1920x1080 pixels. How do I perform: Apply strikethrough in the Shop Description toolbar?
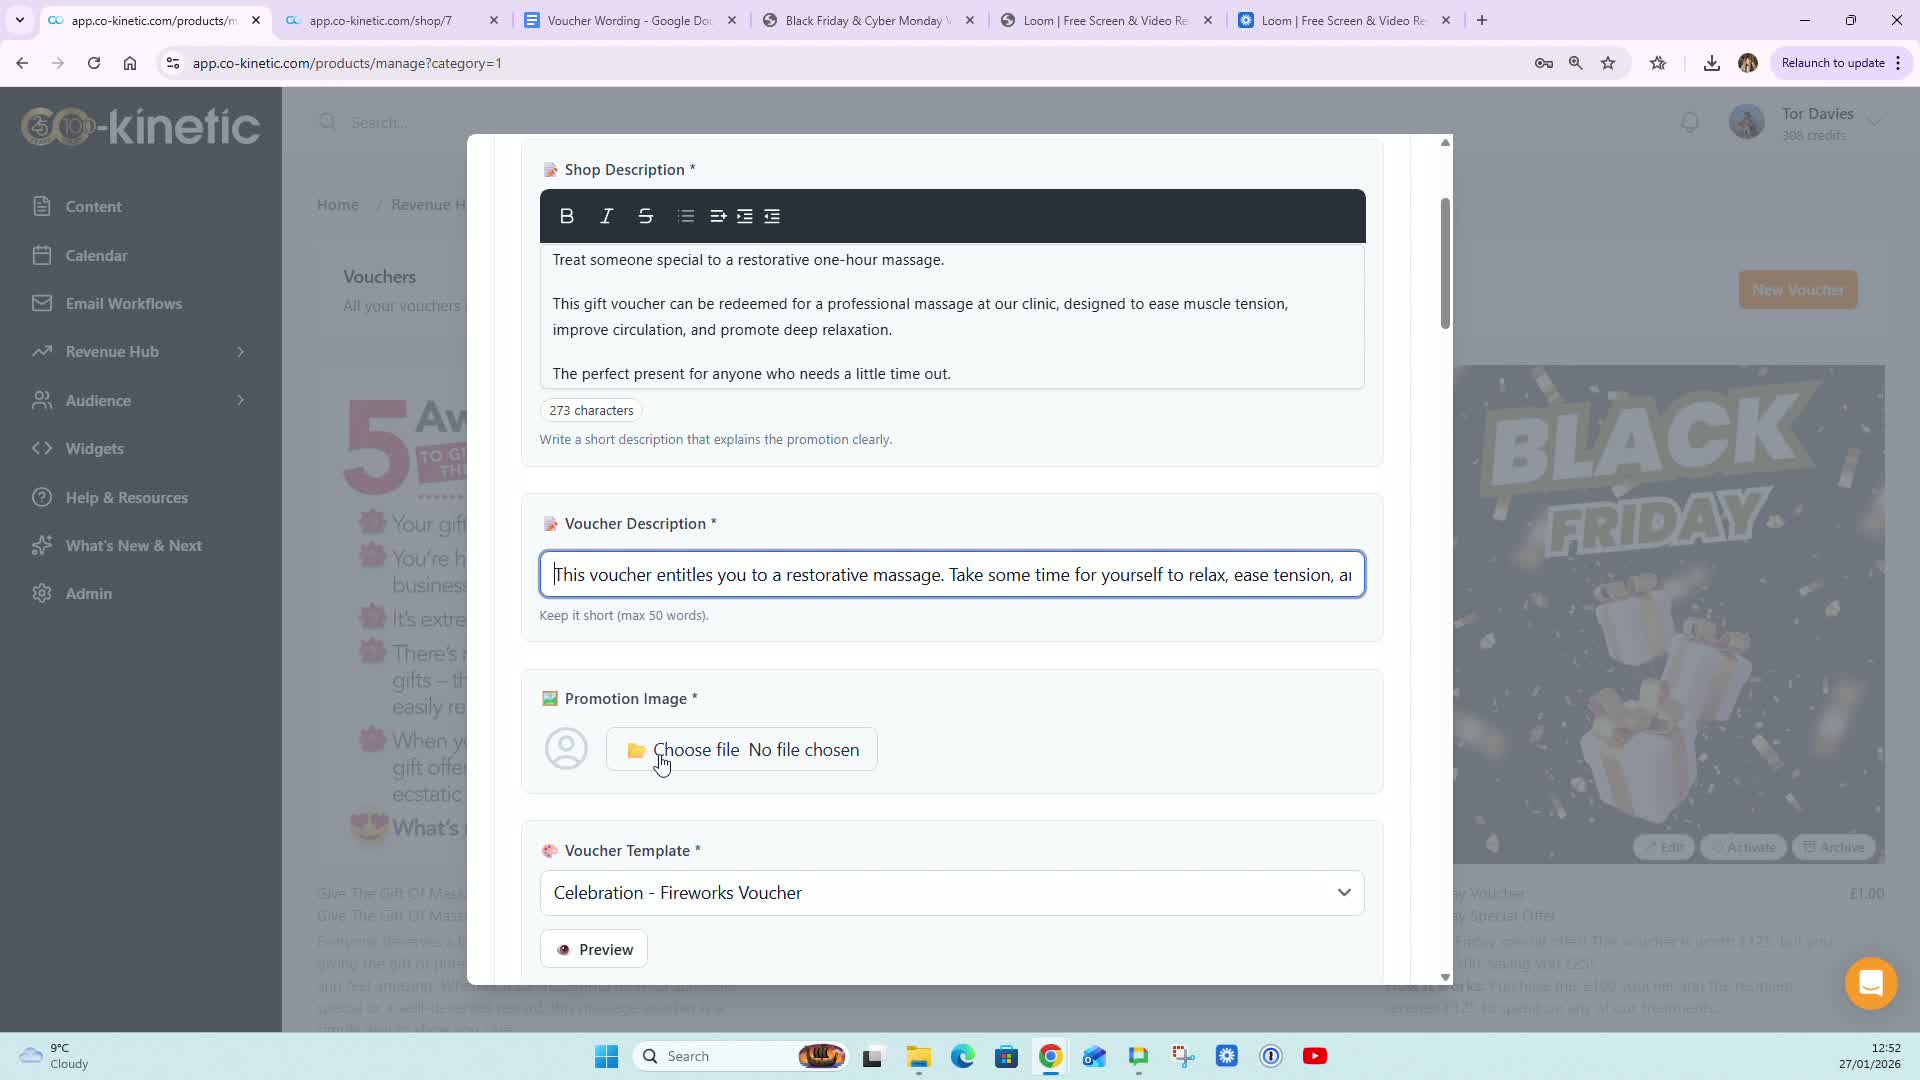click(x=646, y=216)
